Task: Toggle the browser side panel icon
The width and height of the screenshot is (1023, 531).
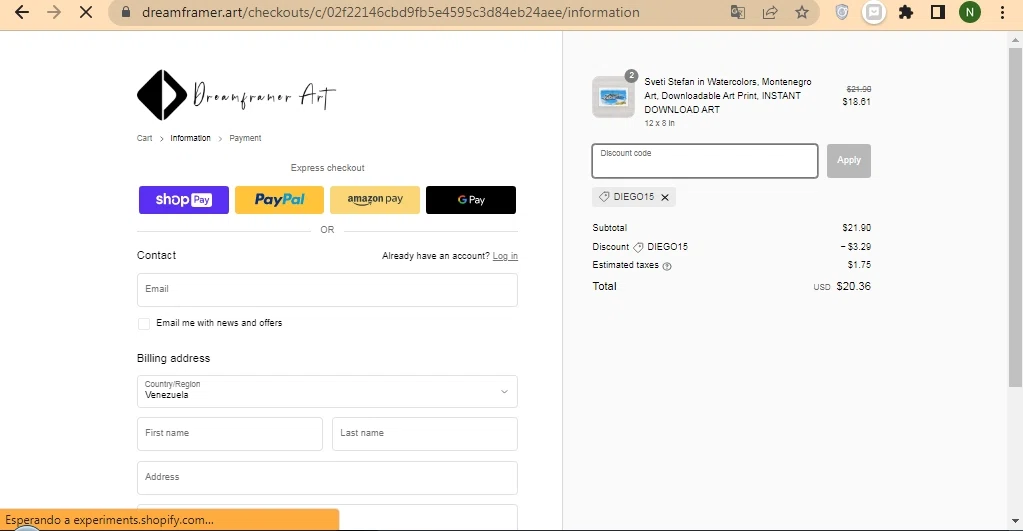Action: coord(938,12)
